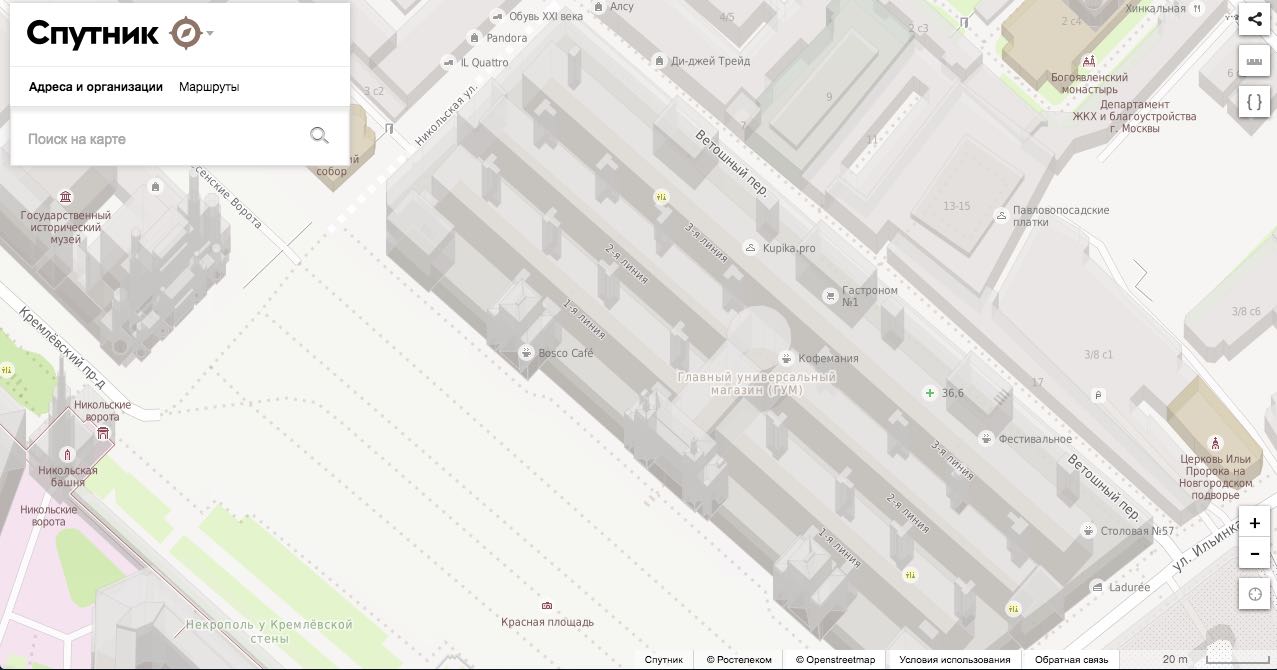Select the Bosco Café coffee icon
This screenshot has height=670, width=1277.
coord(526,352)
